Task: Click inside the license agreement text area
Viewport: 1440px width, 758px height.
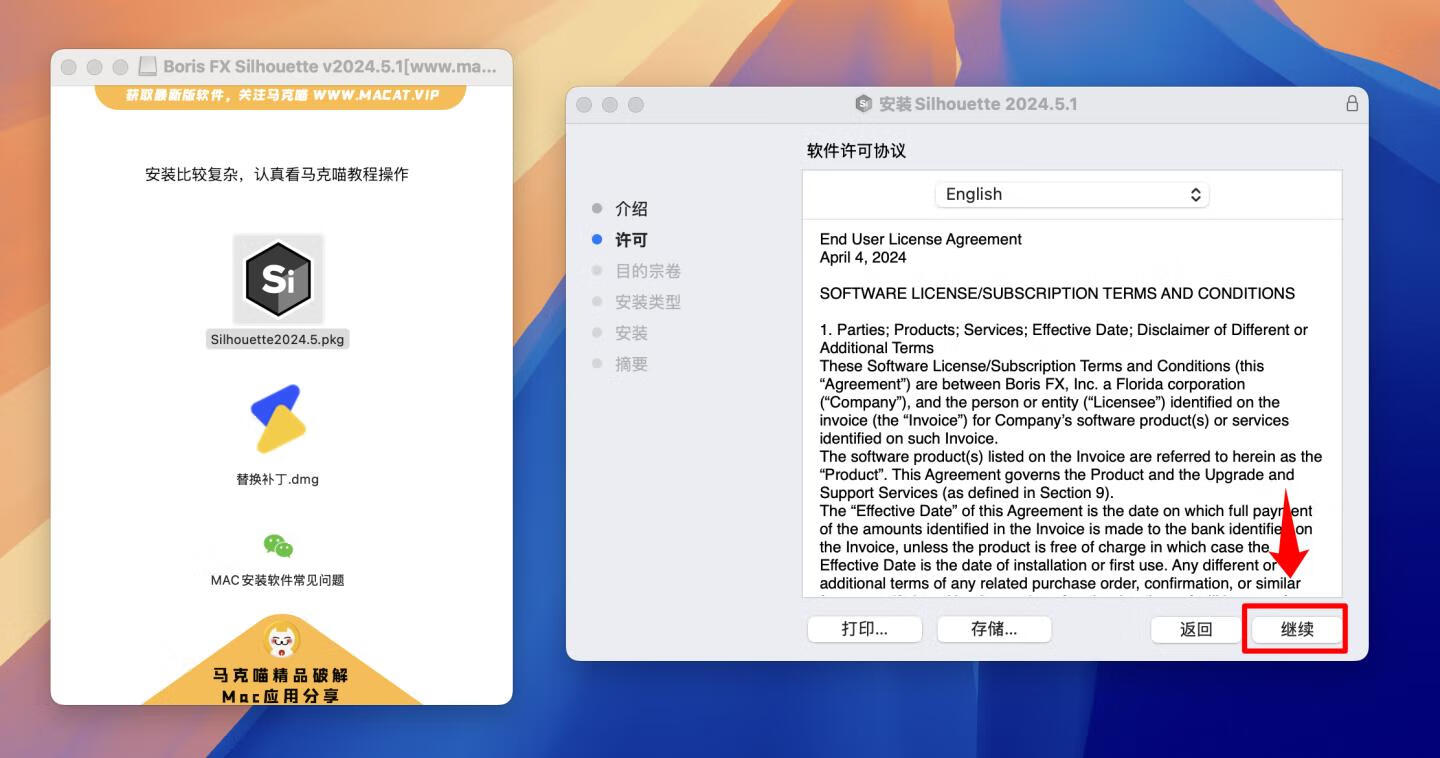Action: (1072, 408)
